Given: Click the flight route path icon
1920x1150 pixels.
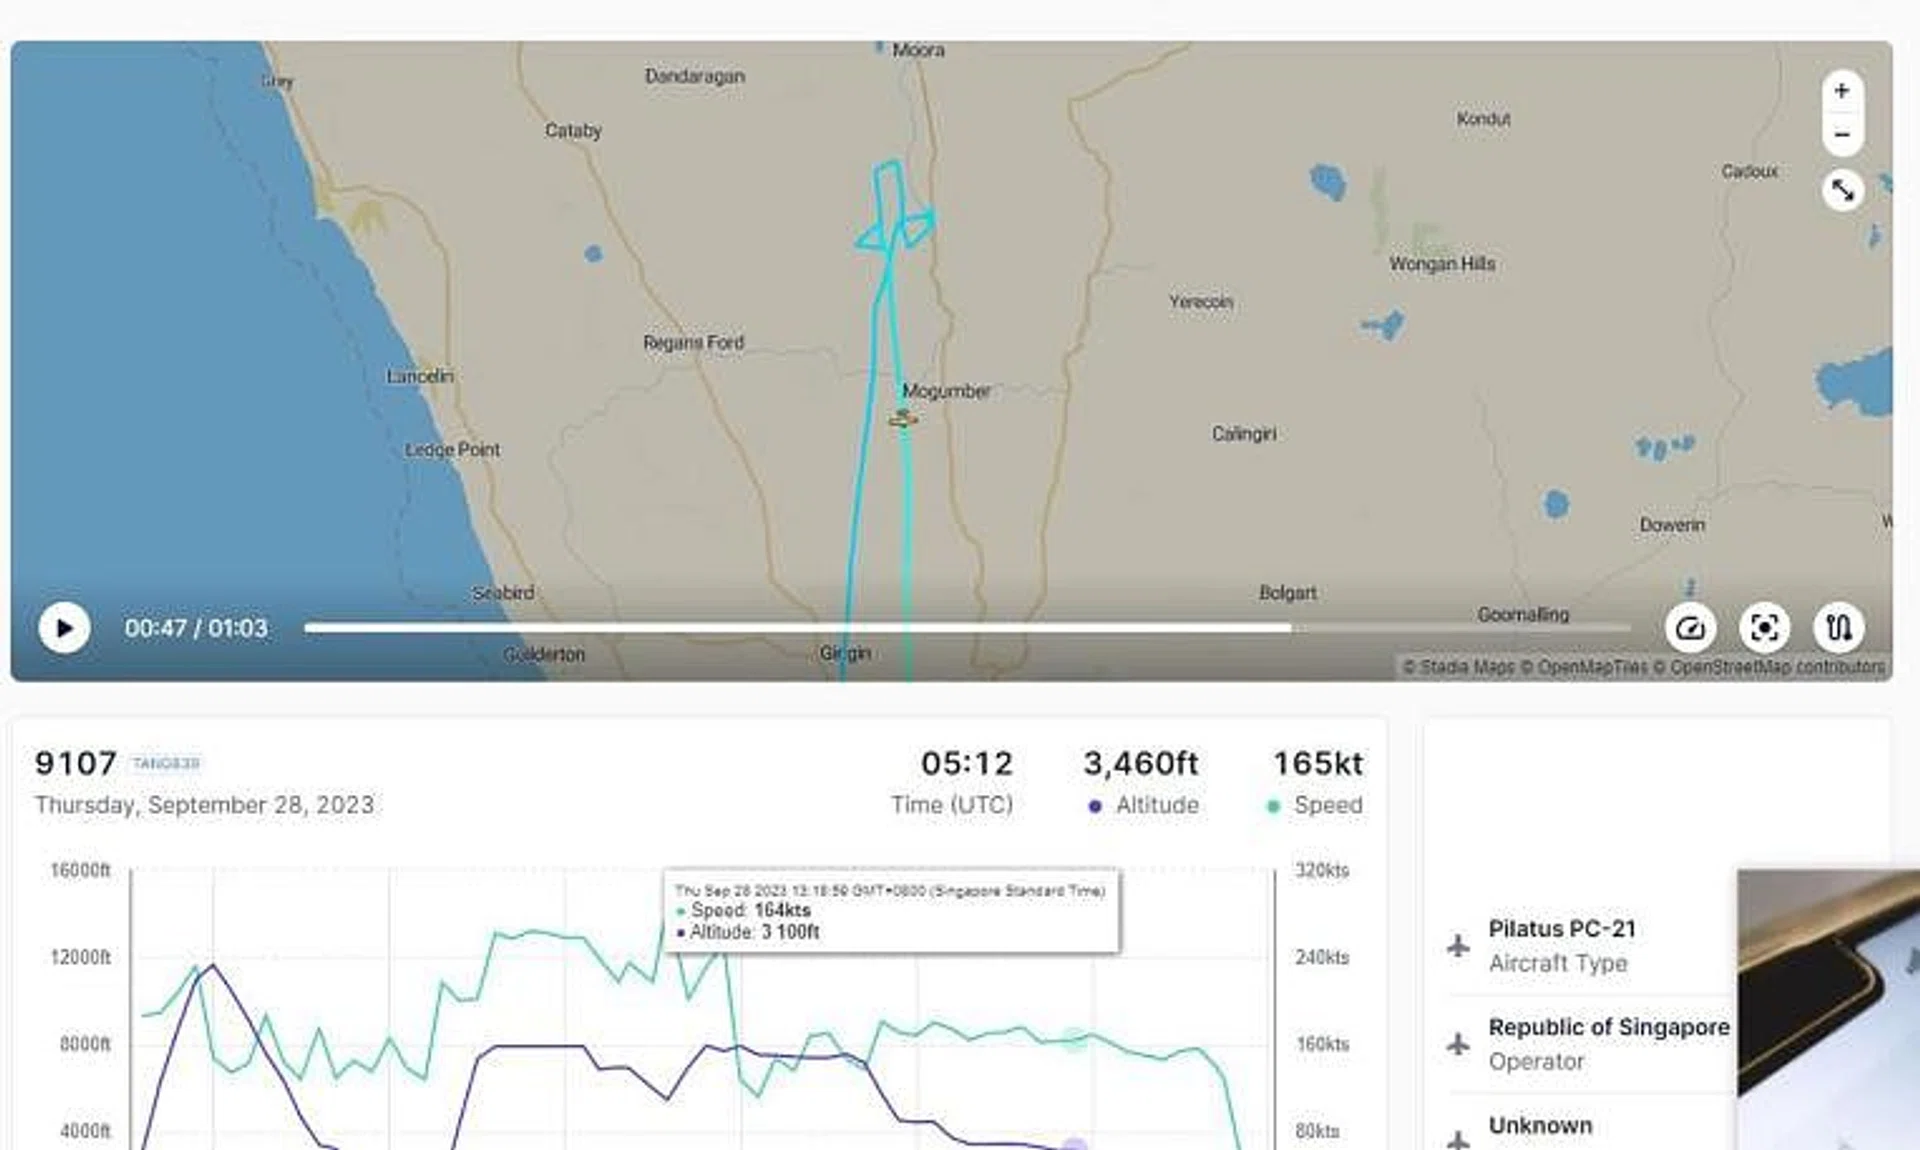Looking at the screenshot, I should coord(1838,628).
